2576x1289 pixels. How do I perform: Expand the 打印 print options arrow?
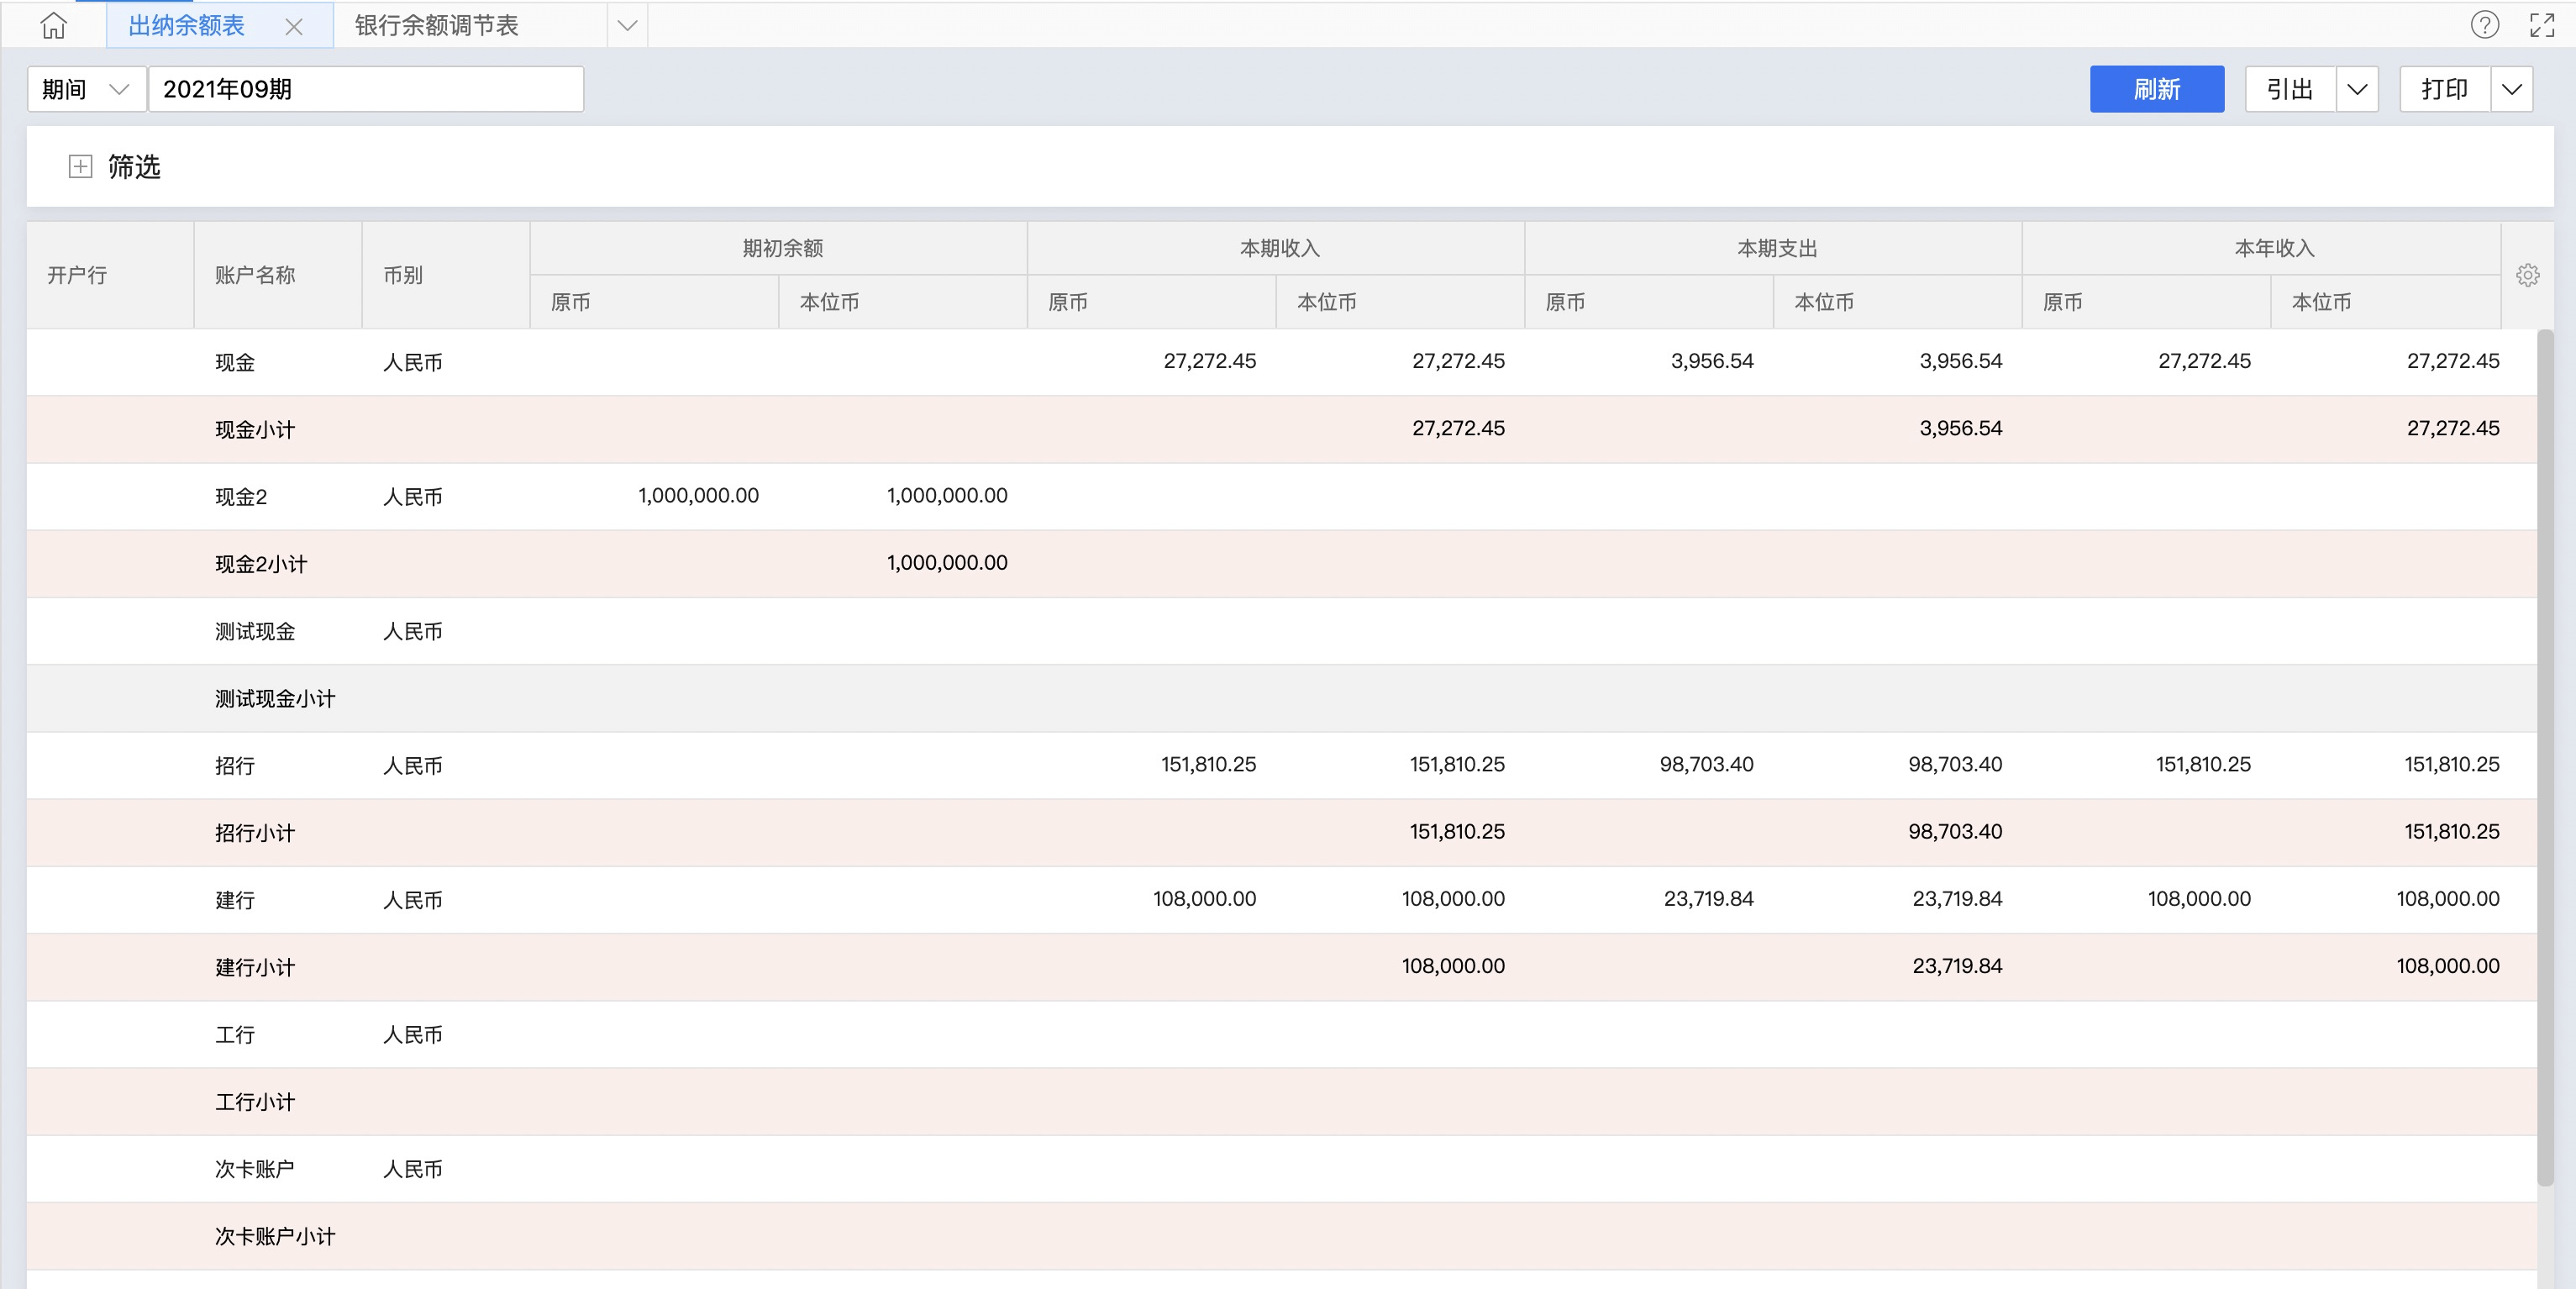[2511, 89]
